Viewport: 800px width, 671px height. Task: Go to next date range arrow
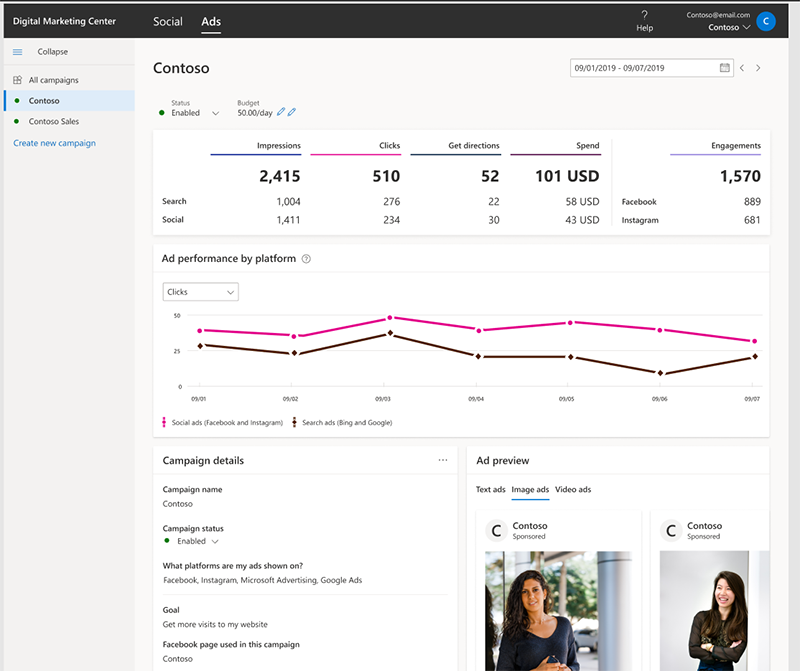coord(758,68)
